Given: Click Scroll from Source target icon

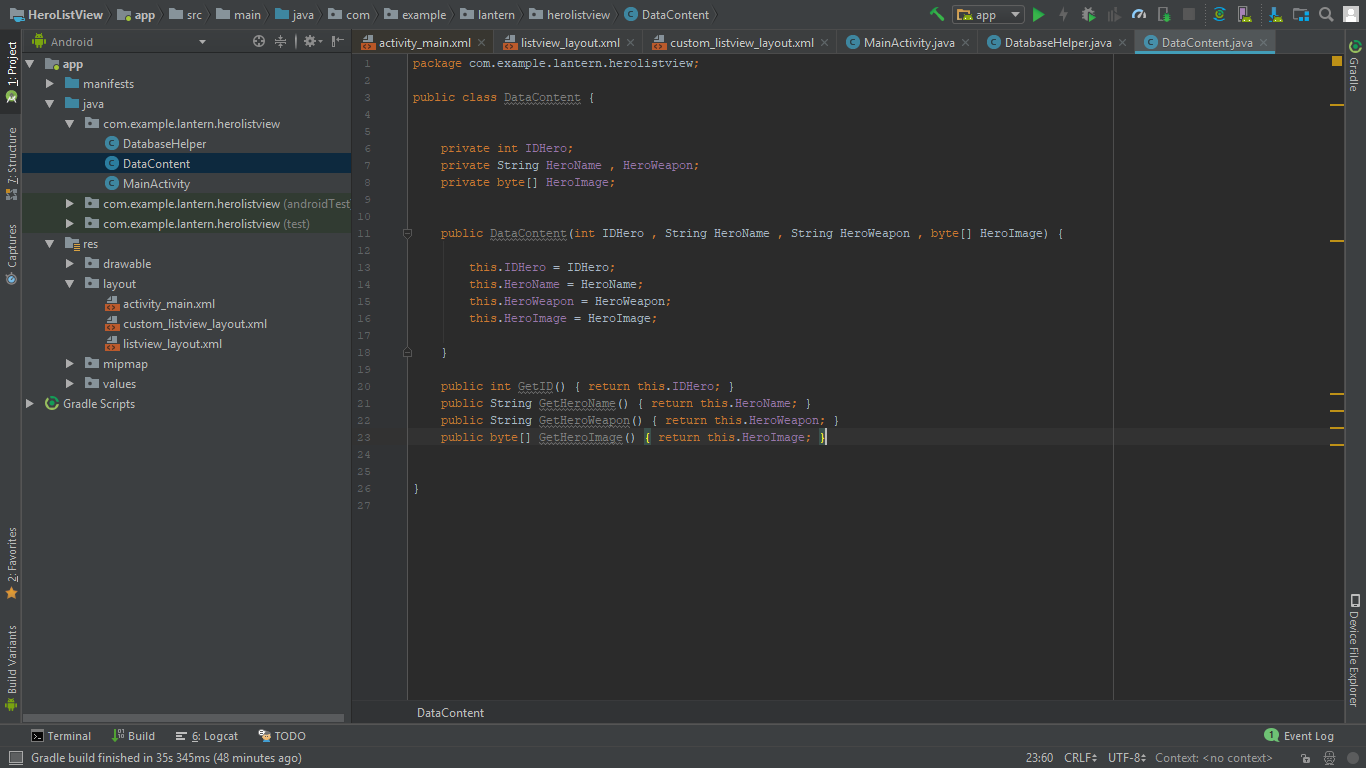Looking at the screenshot, I should coord(259,41).
